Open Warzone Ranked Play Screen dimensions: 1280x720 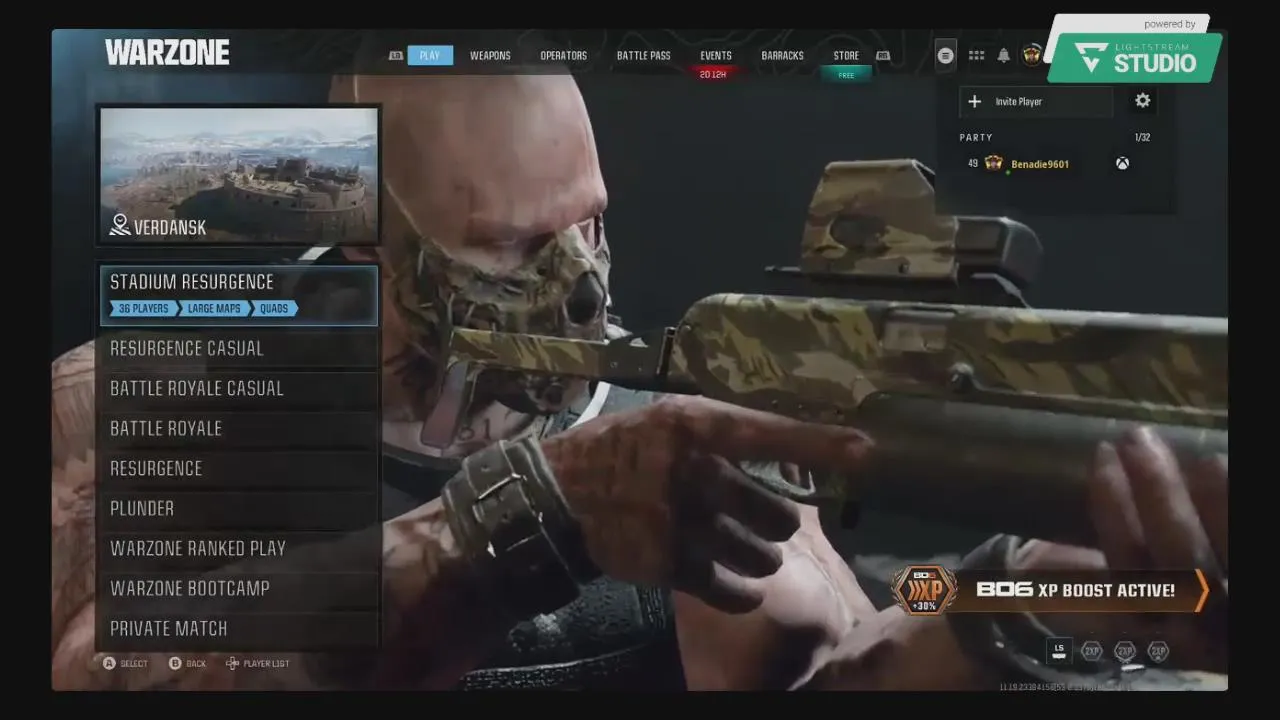click(x=238, y=548)
